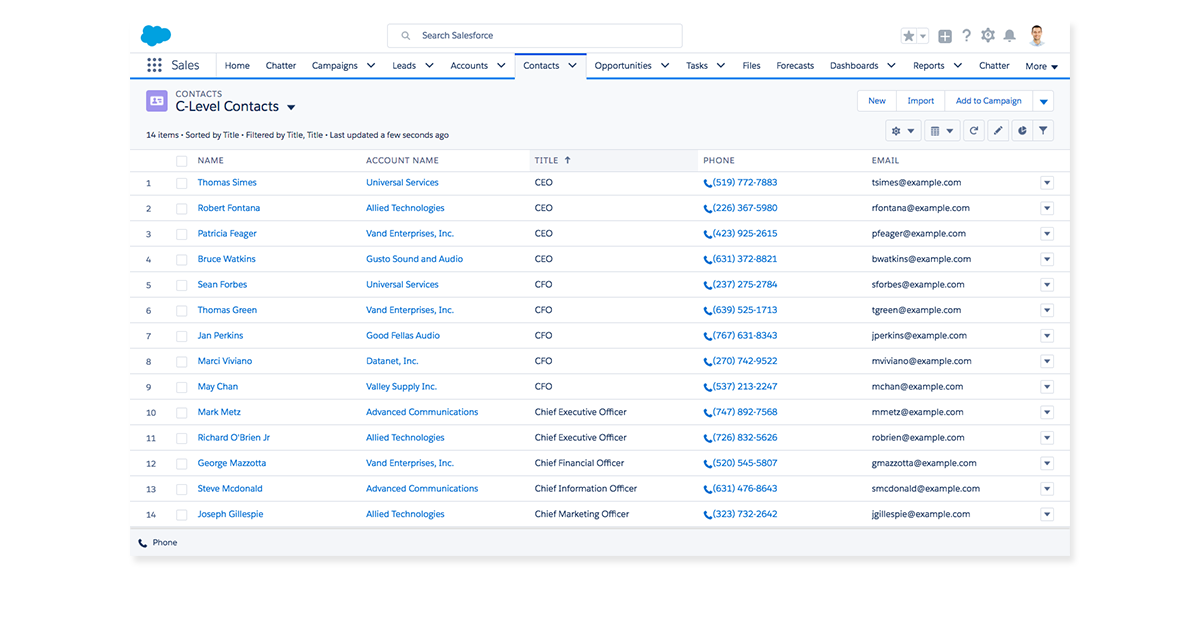
Task: Click the Help question mark icon
Action: click(x=966, y=36)
